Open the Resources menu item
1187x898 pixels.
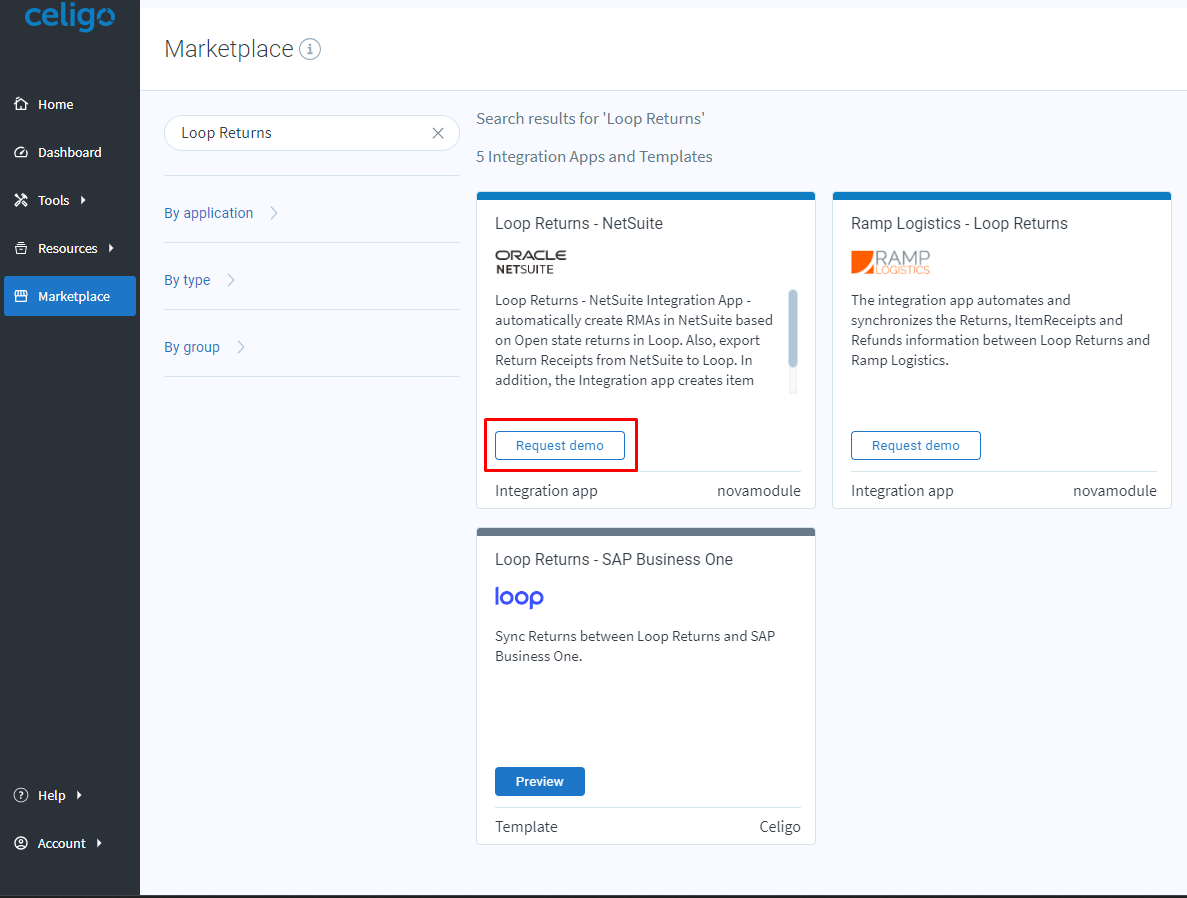tap(70, 248)
